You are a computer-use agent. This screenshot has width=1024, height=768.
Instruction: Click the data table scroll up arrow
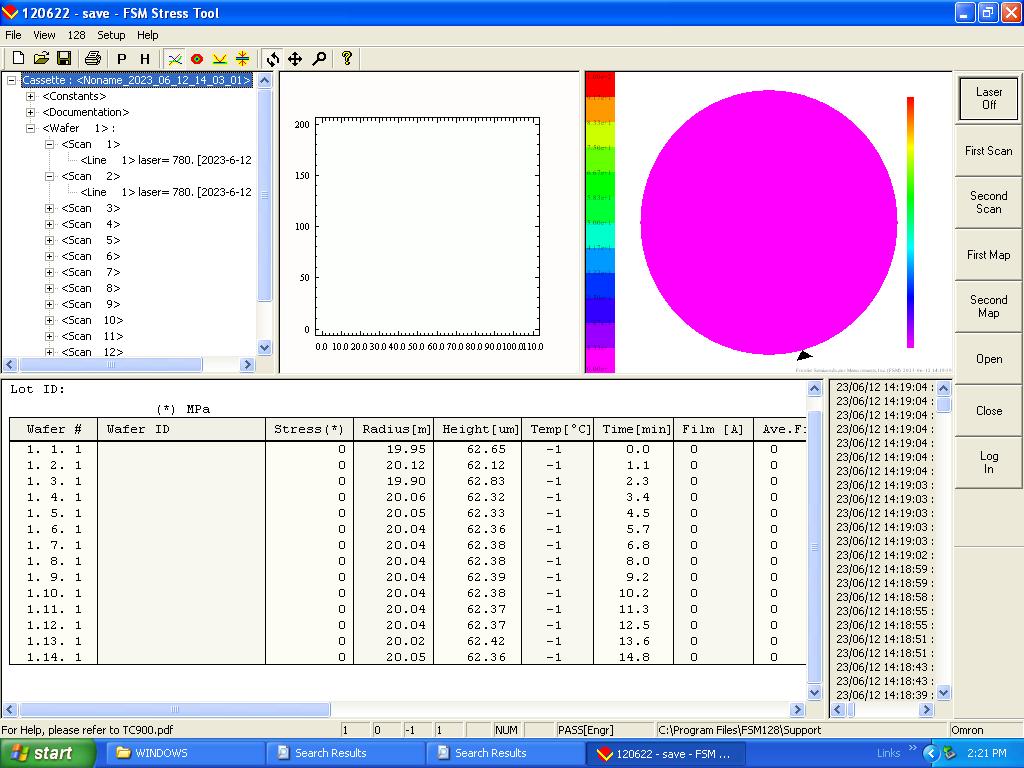pyautogui.click(x=814, y=389)
